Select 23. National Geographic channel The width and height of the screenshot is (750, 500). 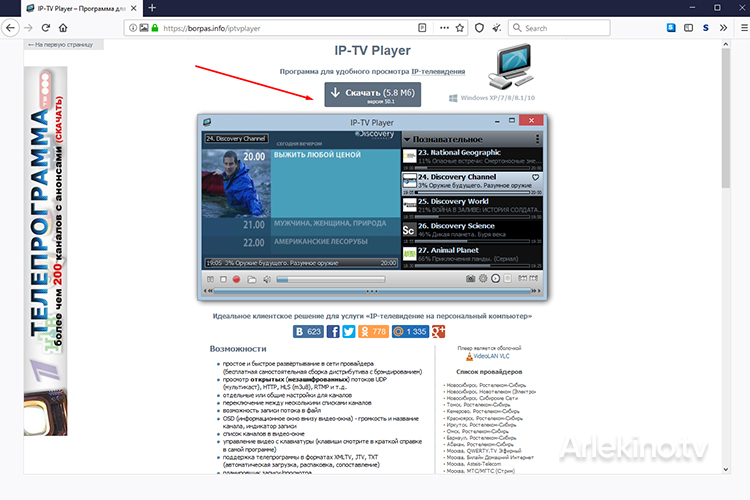[x=472, y=159]
